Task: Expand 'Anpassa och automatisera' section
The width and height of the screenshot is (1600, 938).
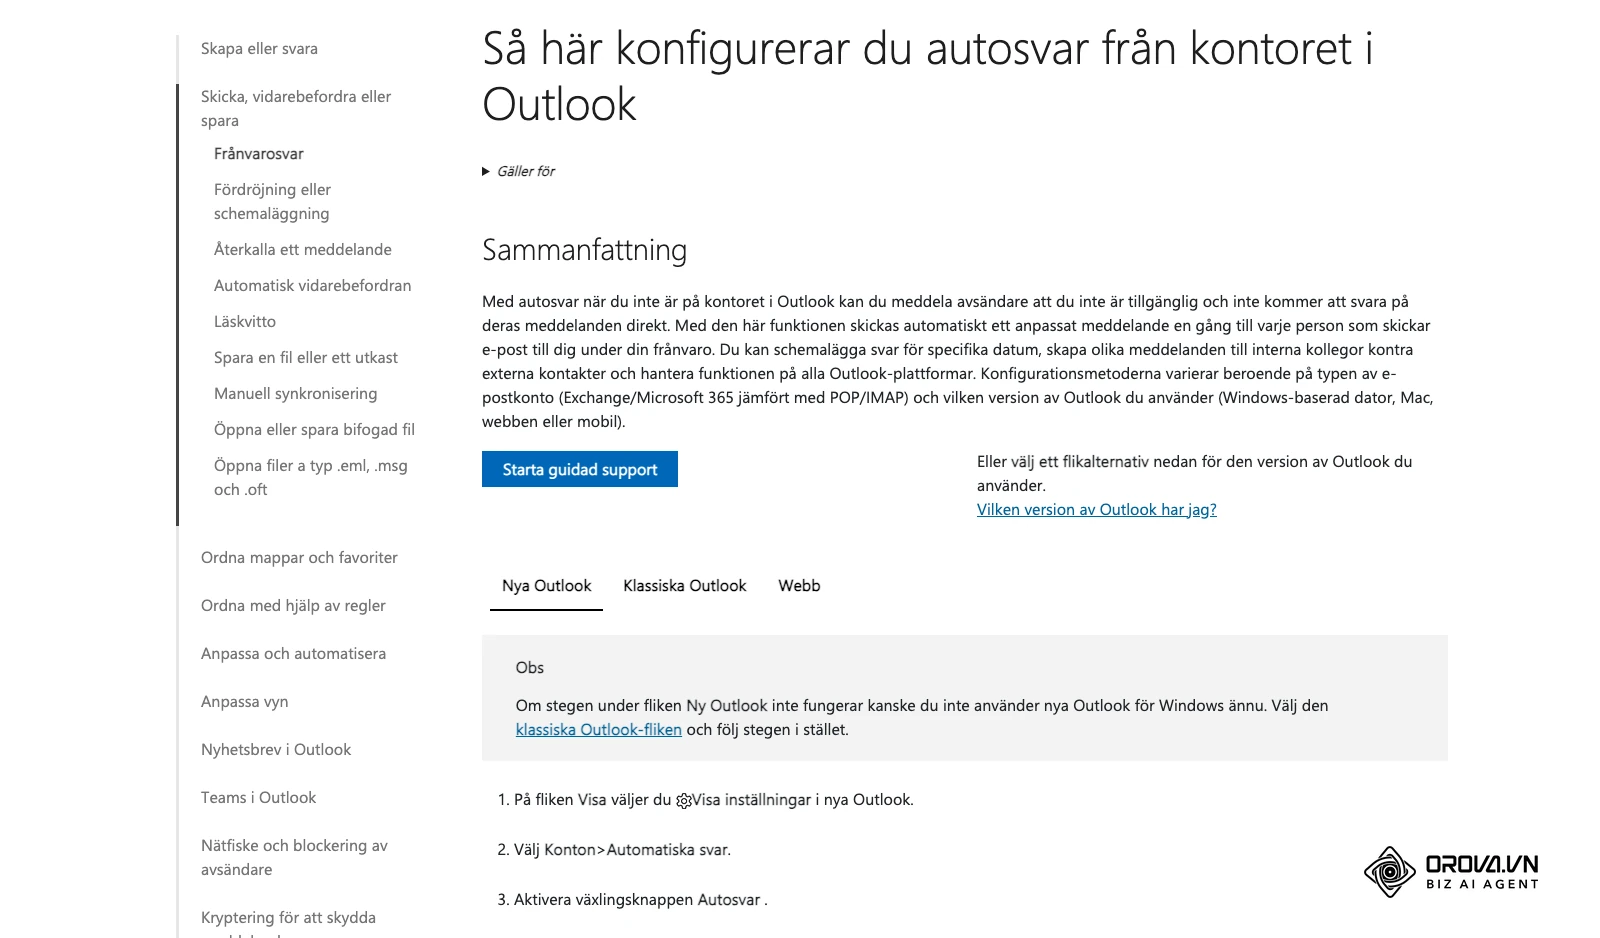Action: coord(293,653)
